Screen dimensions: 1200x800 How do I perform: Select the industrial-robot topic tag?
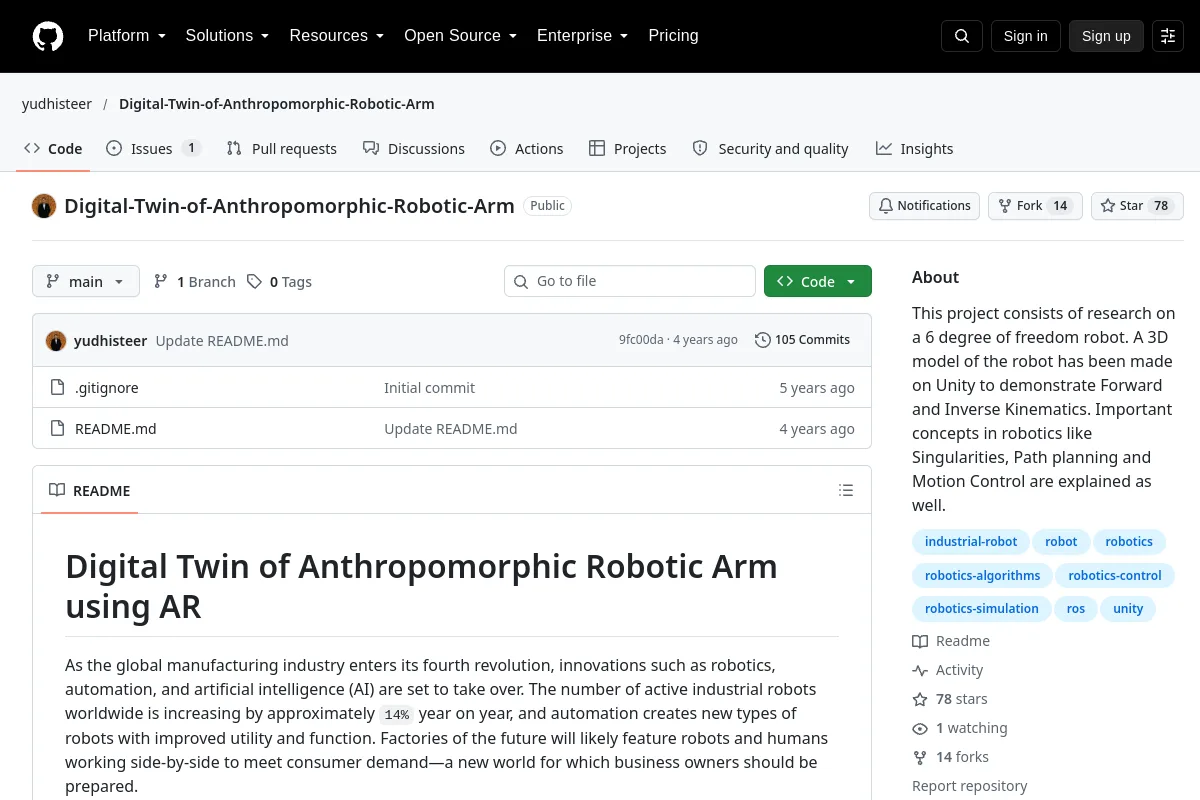[x=971, y=542]
